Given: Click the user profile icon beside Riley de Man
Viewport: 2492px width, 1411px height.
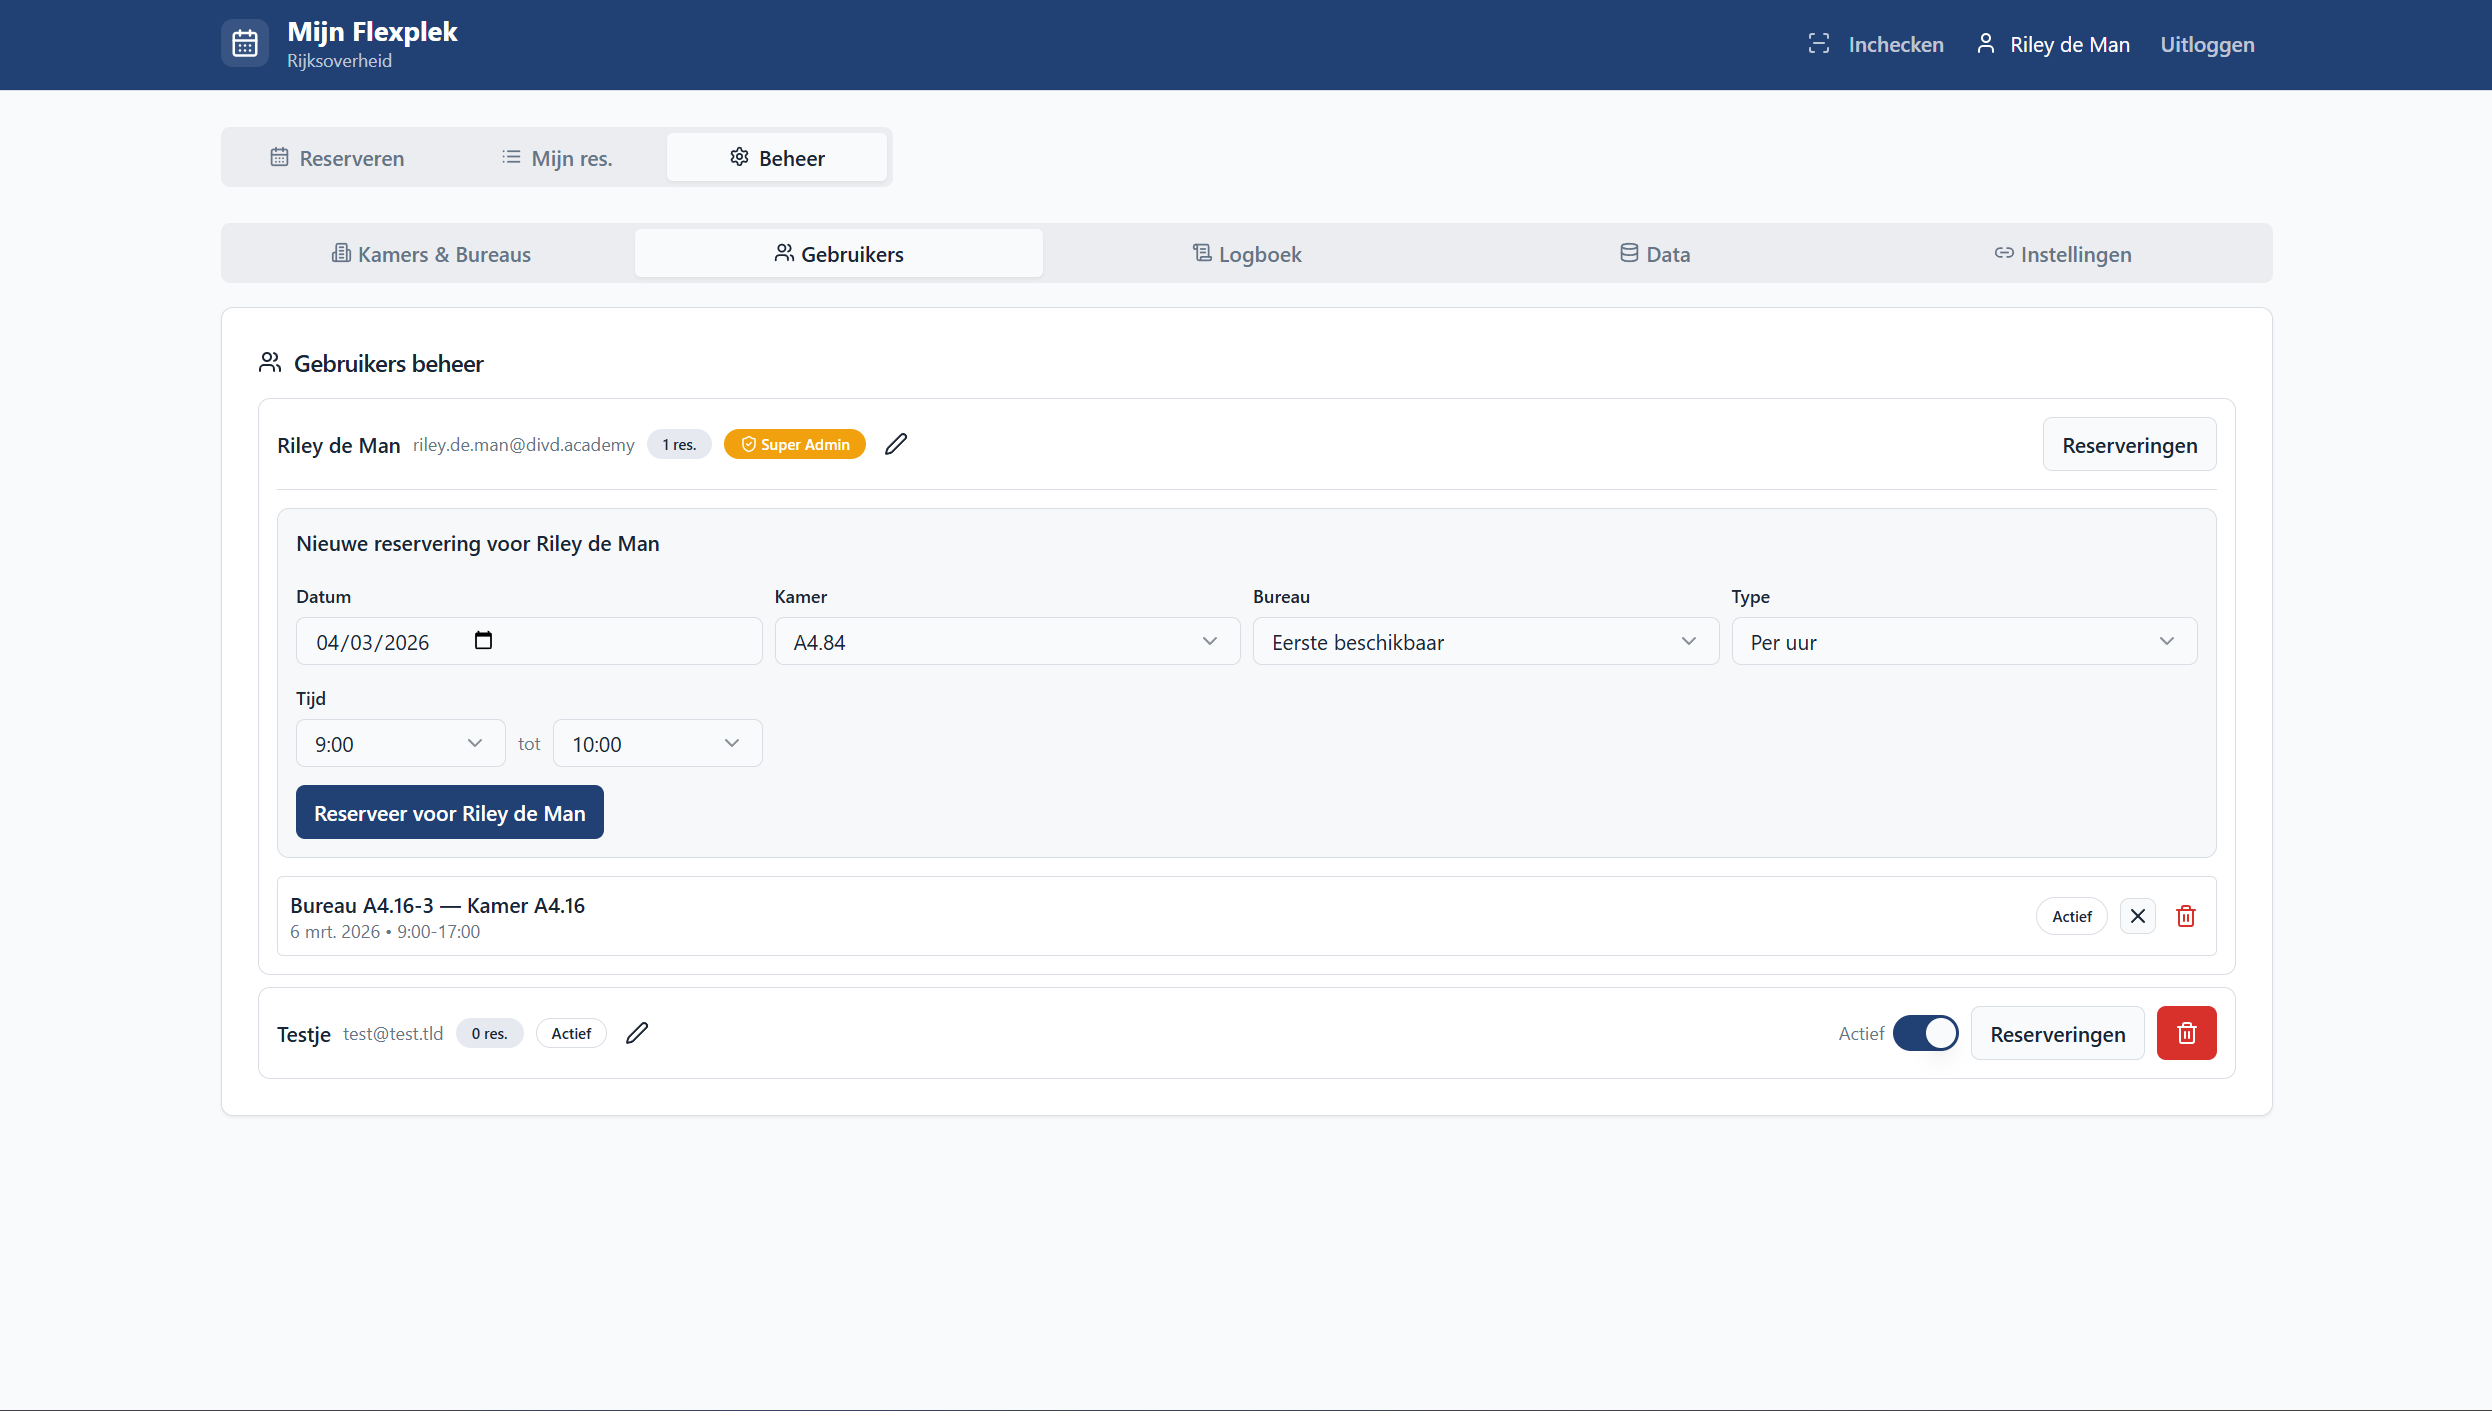Looking at the screenshot, I should tap(1986, 44).
